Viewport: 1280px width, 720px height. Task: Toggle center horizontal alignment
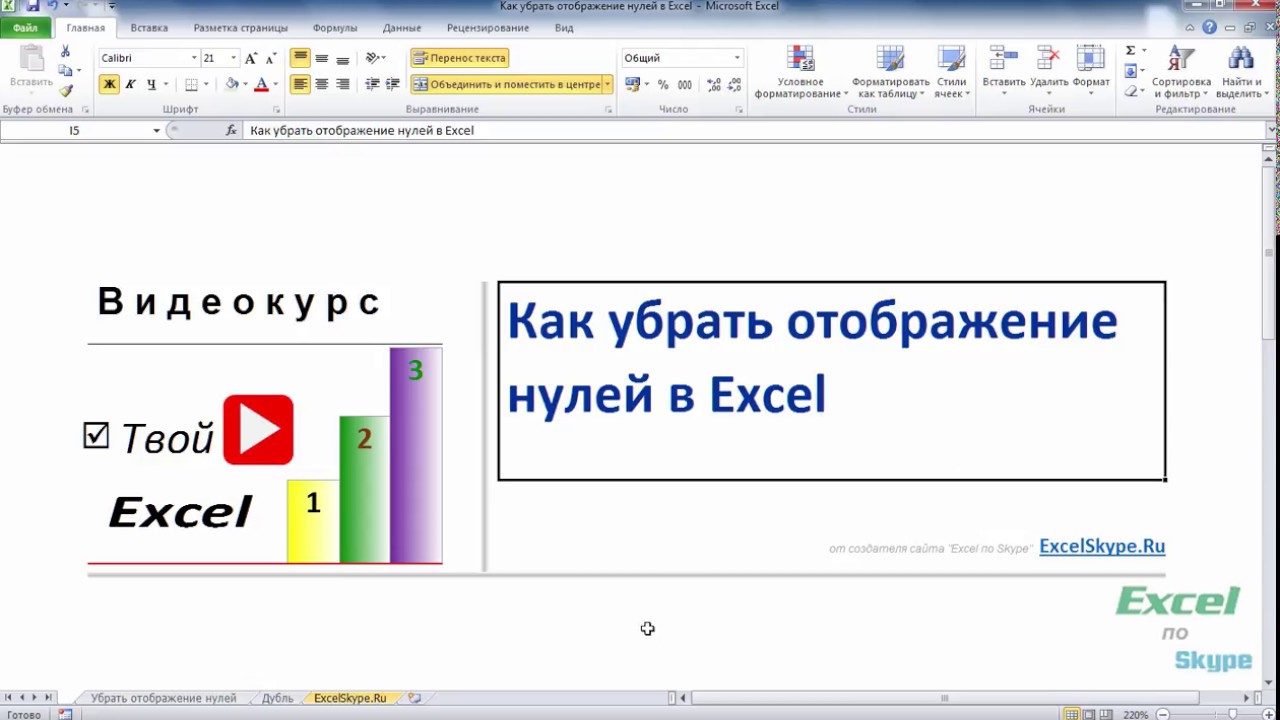coord(321,85)
